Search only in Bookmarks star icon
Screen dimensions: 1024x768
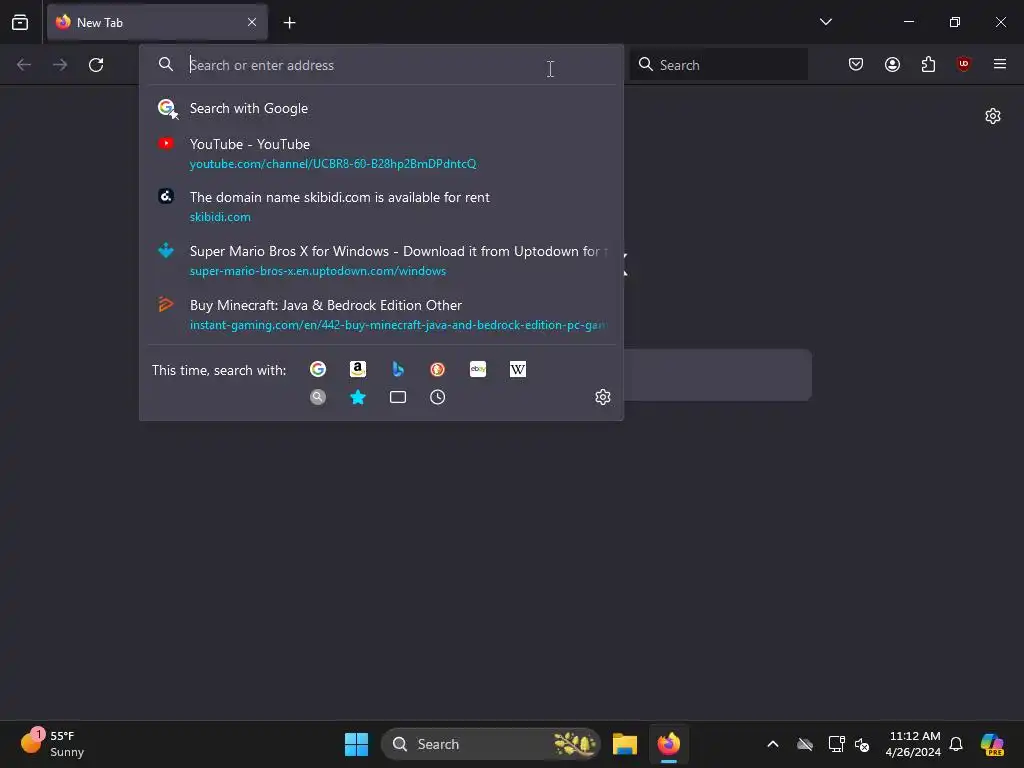(x=358, y=397)
